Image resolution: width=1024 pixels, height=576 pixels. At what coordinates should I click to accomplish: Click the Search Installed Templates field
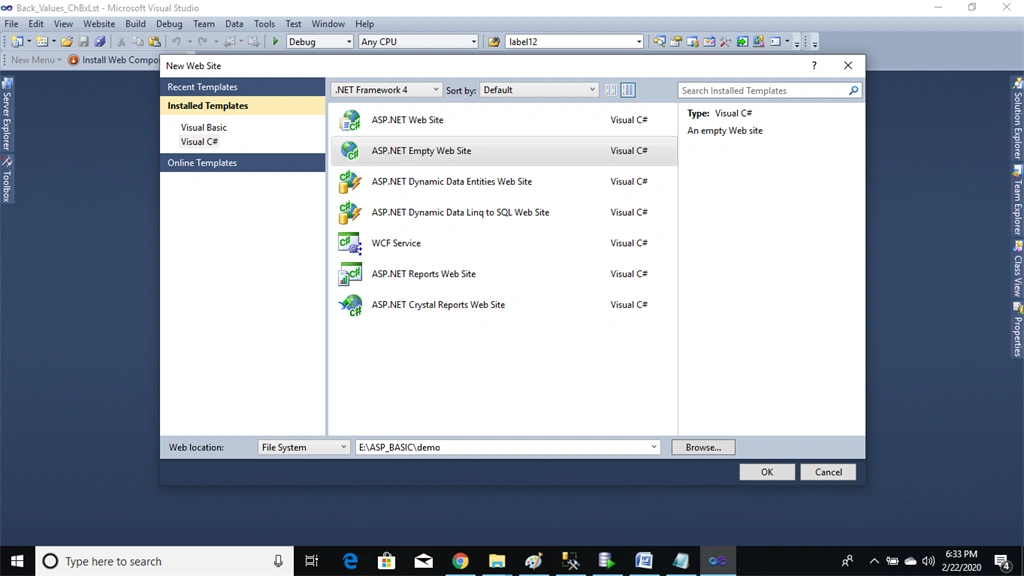[763, 91]
